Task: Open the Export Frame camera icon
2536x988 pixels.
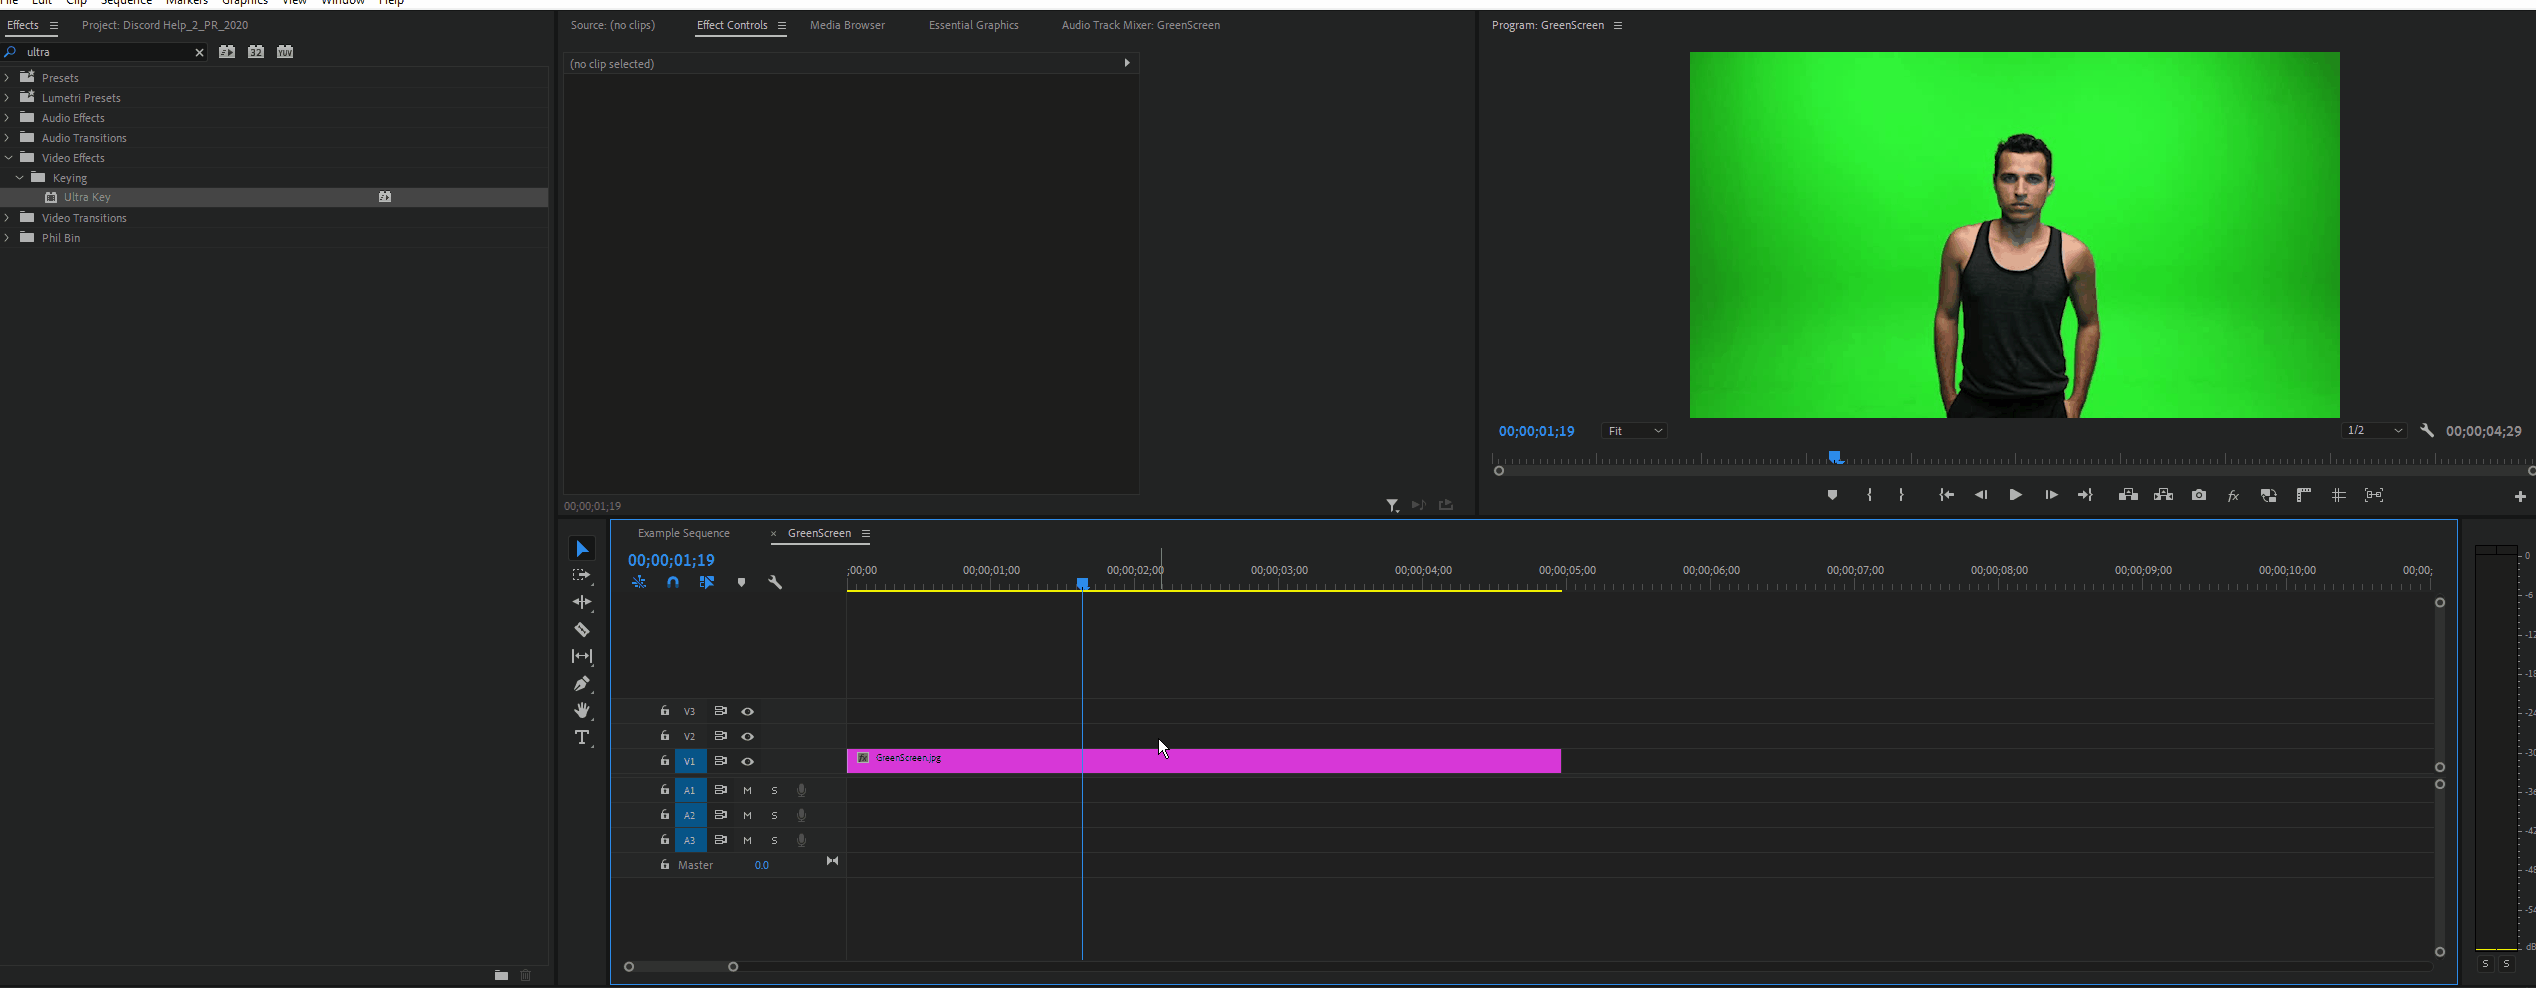Action: 2198,495
